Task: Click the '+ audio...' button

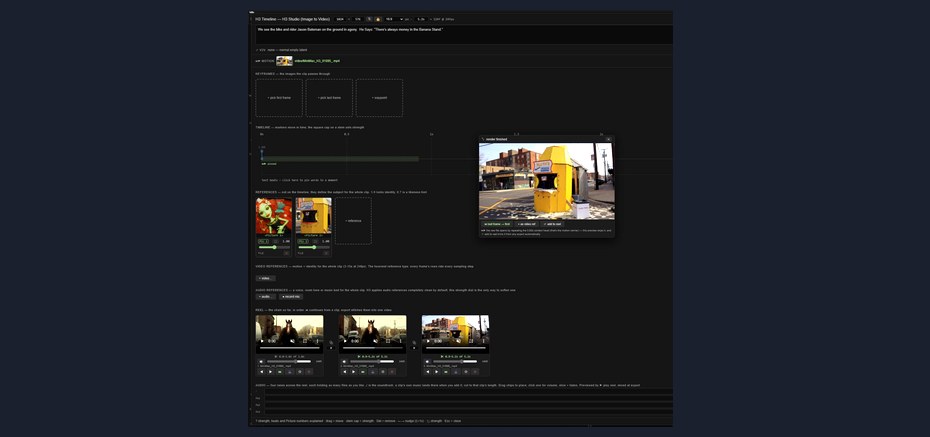Action: pos(266,296)
